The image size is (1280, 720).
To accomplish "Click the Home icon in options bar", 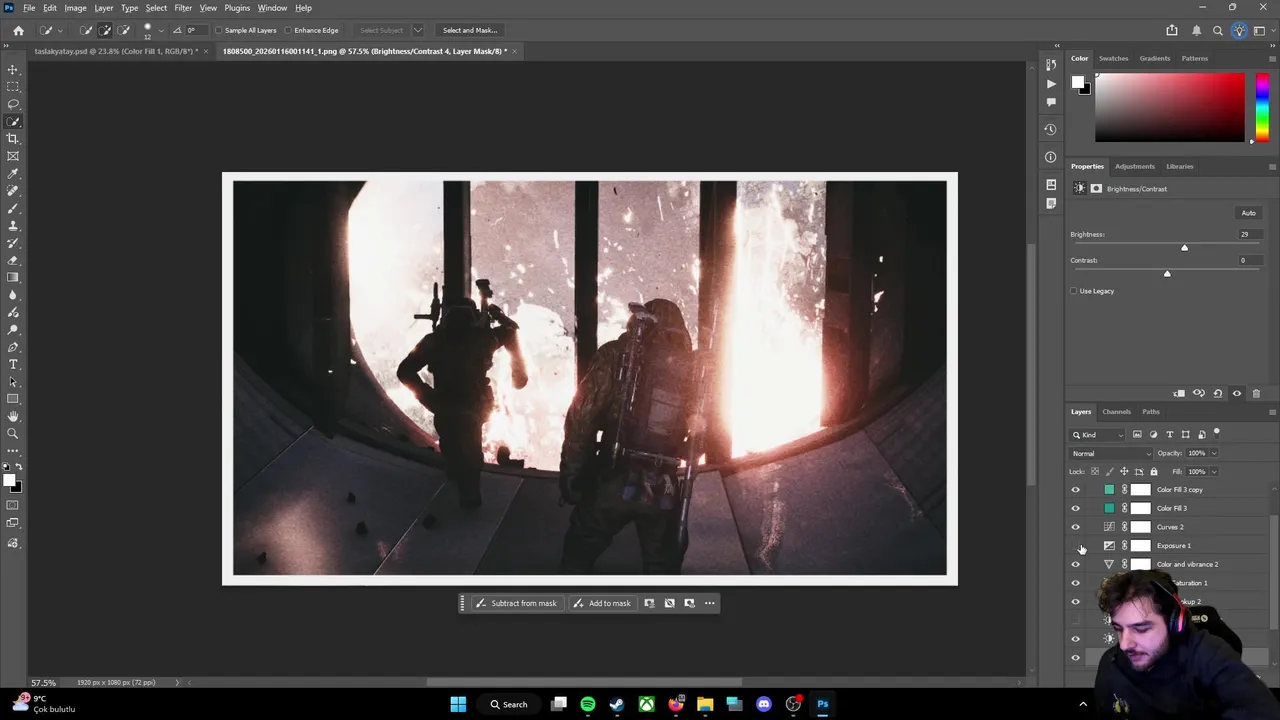I will click(18, 30).
